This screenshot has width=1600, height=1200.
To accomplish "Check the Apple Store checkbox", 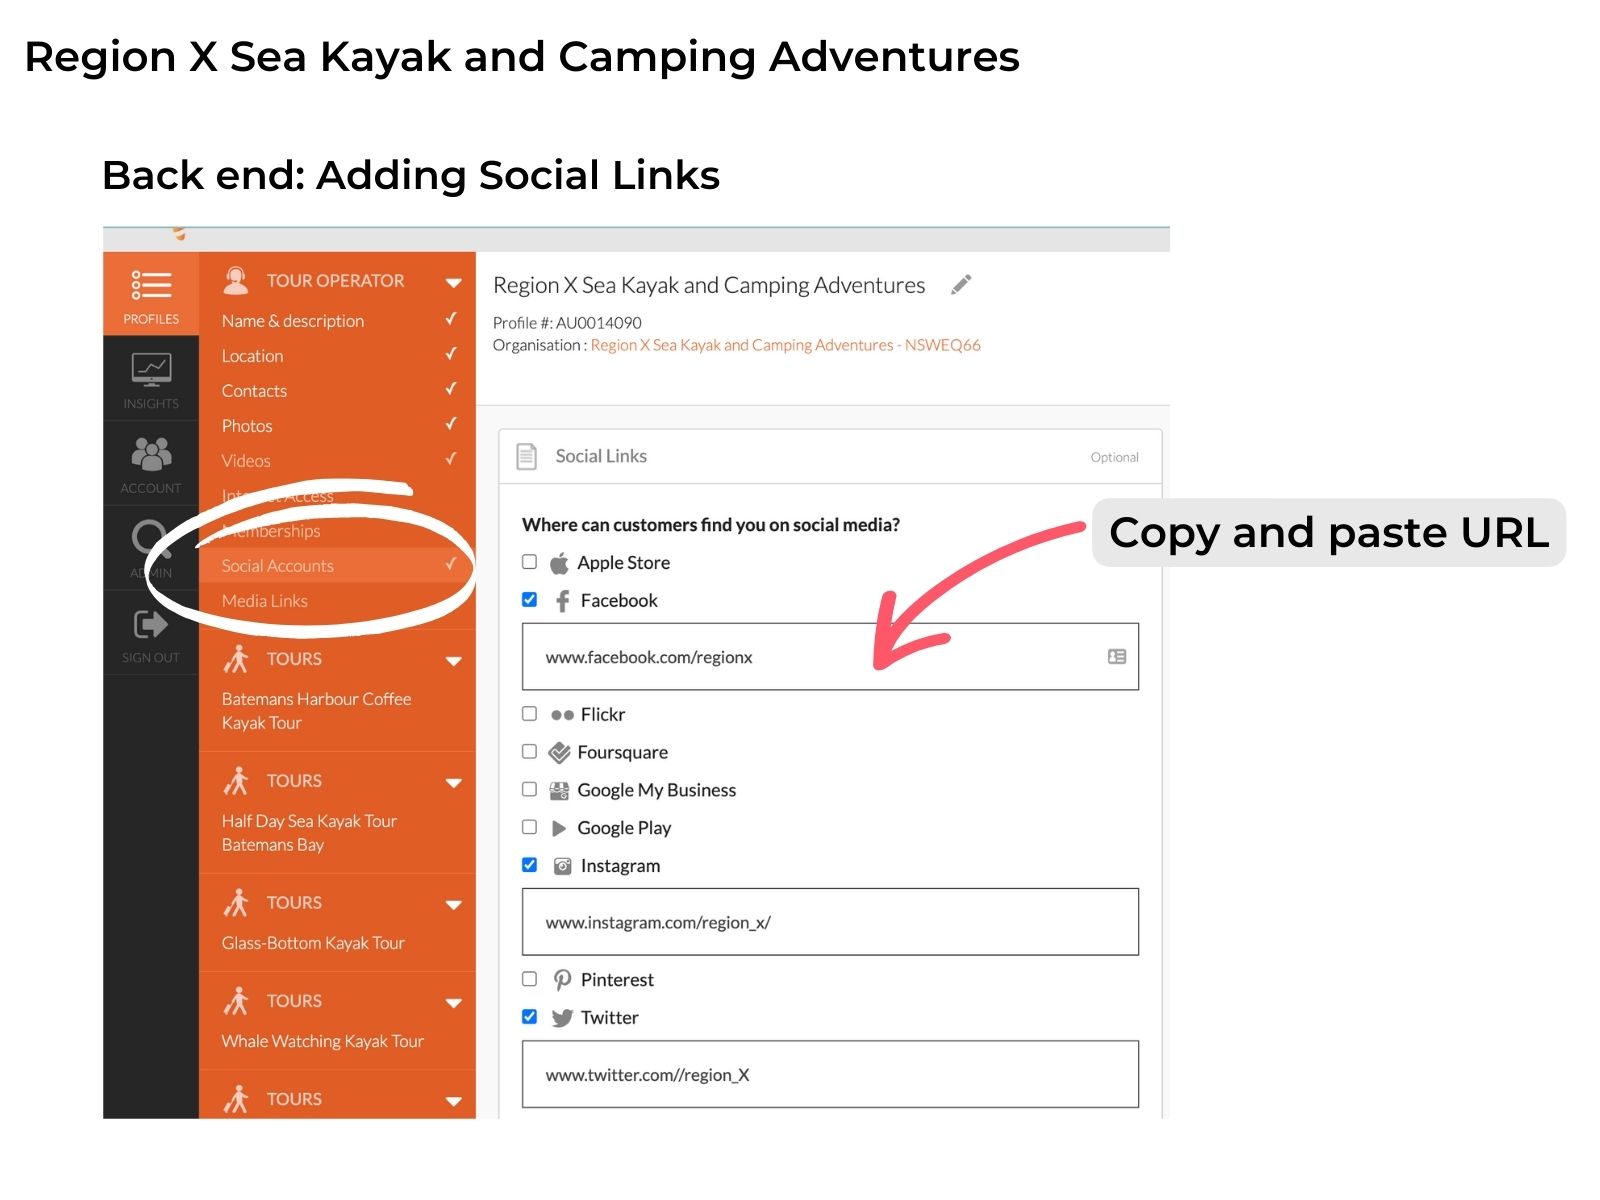I will (530, 562).
